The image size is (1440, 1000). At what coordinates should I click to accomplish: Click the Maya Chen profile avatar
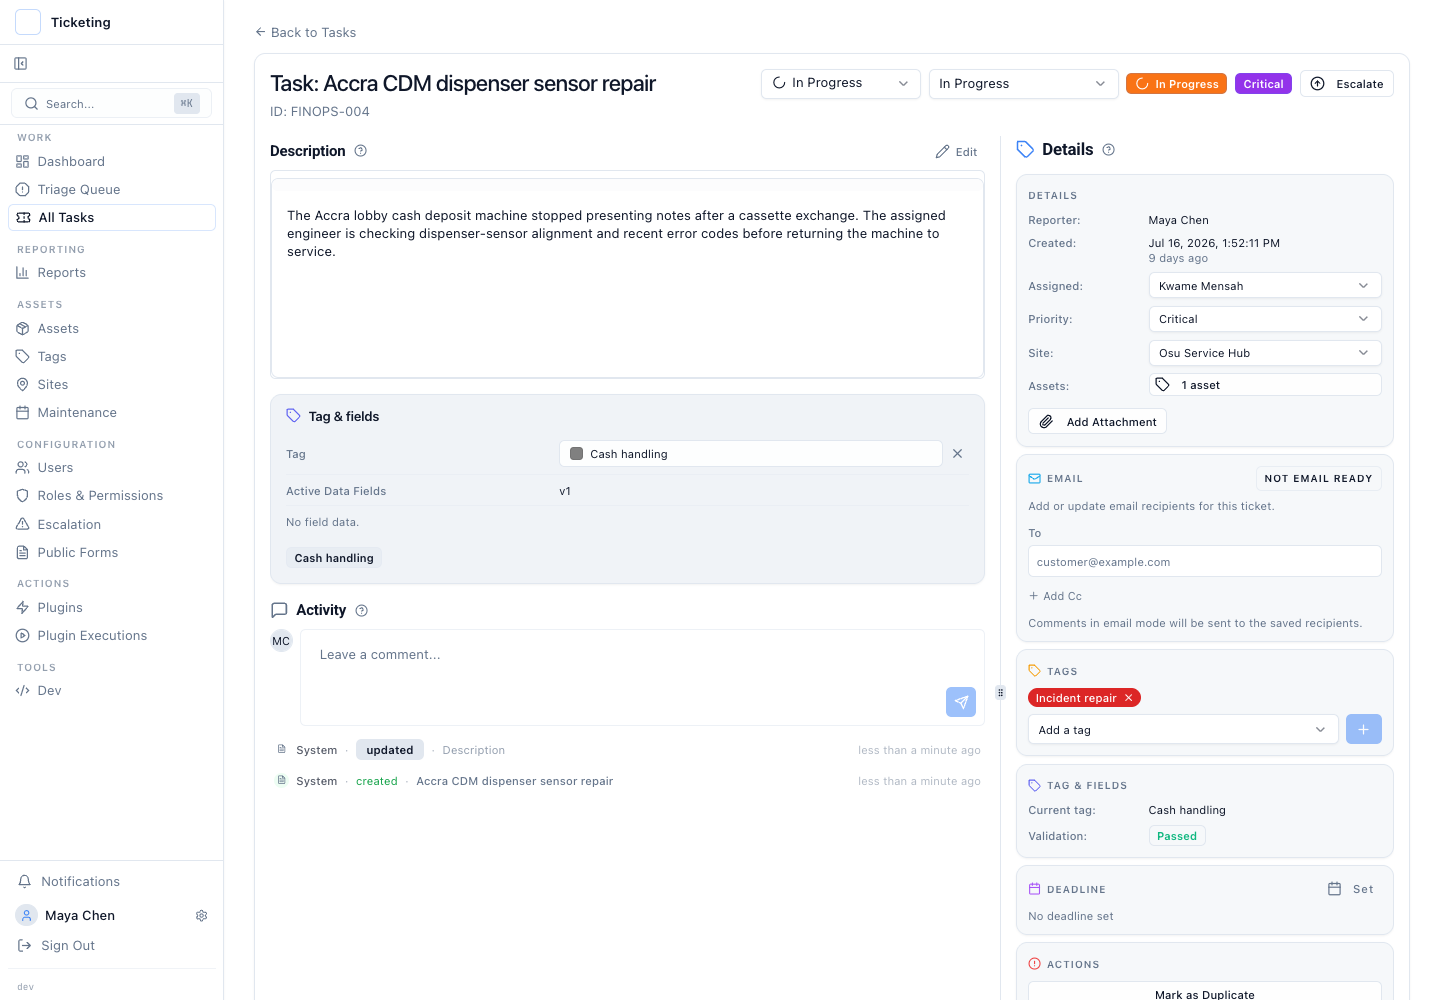(x=27, y=915)
